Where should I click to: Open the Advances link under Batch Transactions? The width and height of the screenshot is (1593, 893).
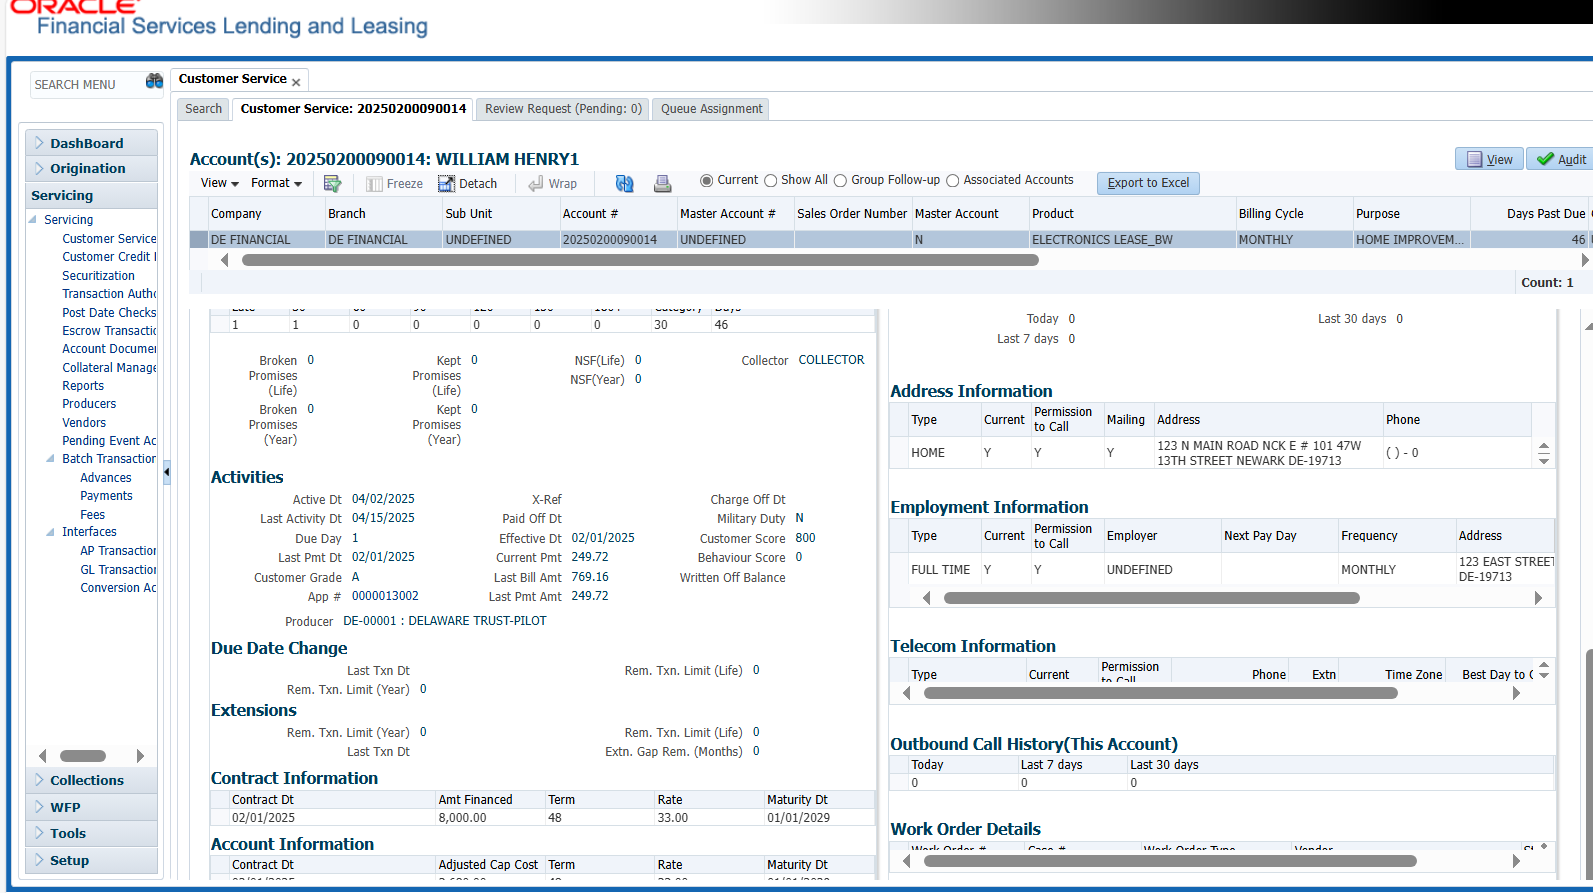tap(106, 478)
